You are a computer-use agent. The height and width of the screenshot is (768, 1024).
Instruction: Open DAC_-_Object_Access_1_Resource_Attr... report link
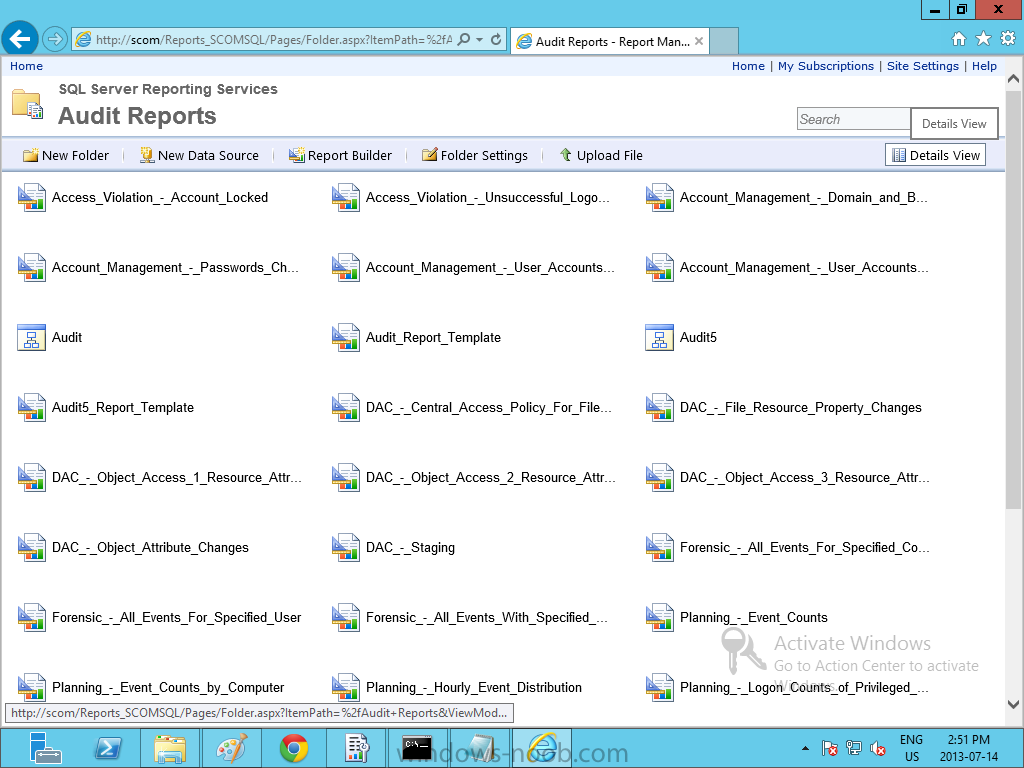tap(177, 477)
